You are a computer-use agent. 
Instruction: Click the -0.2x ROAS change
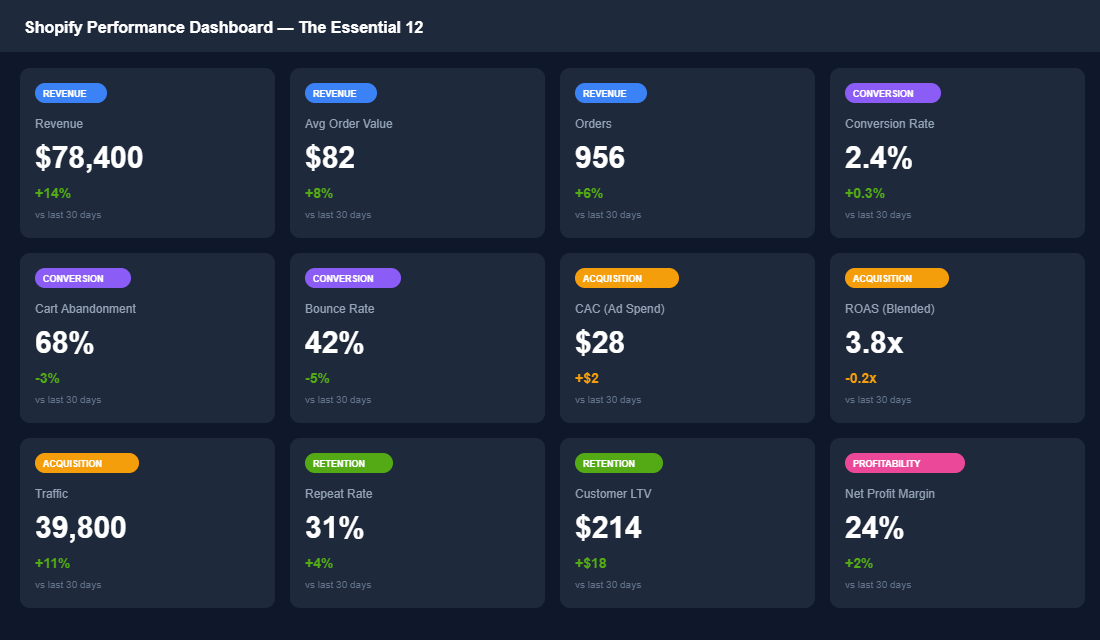click(x=861, y=378)
